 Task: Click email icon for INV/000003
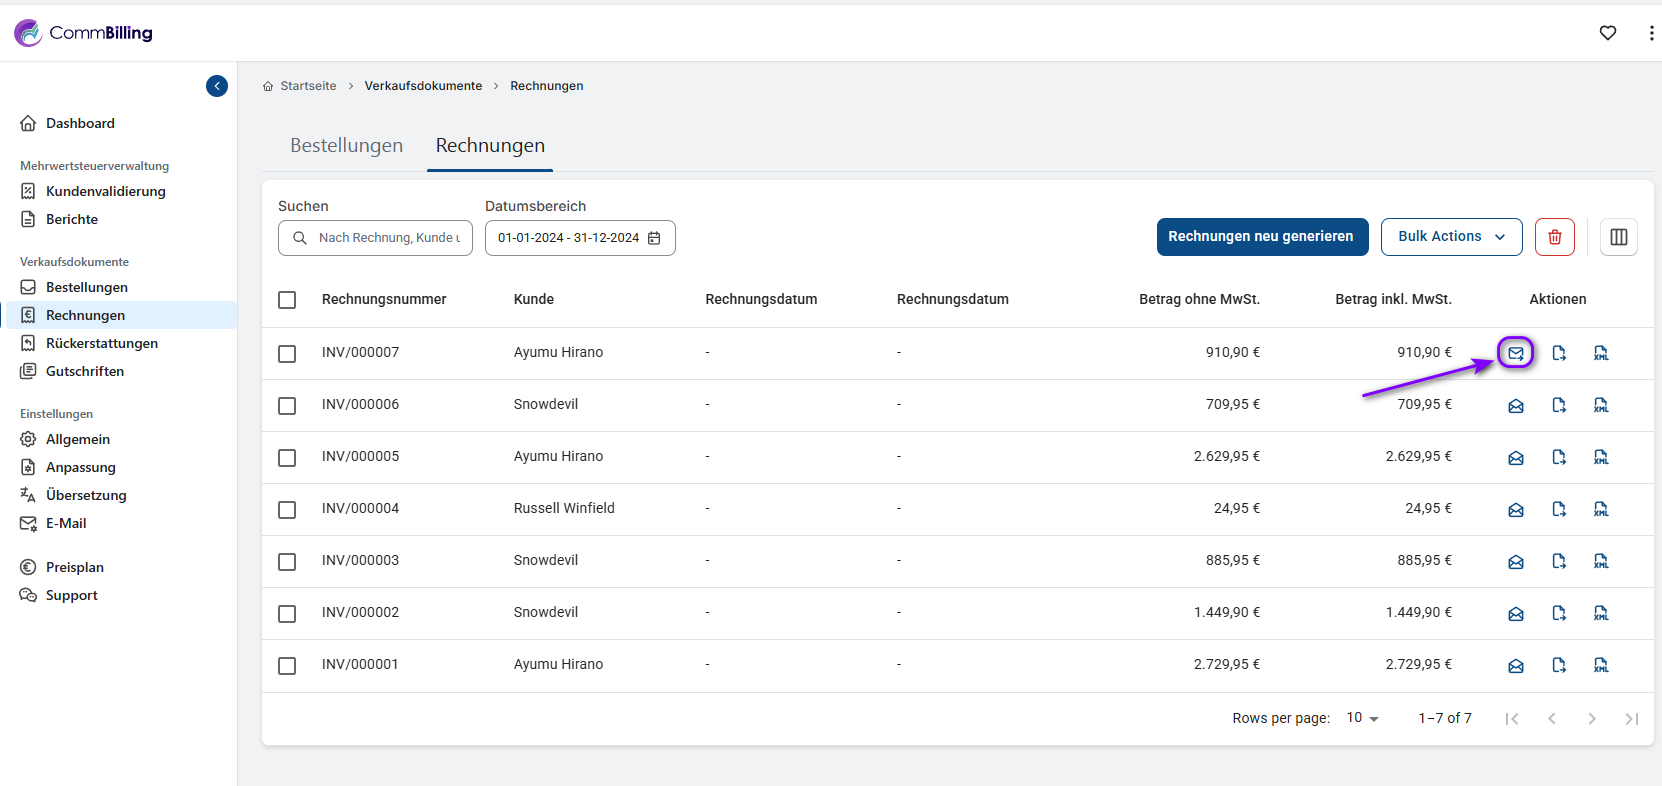tap(1516, 561)
